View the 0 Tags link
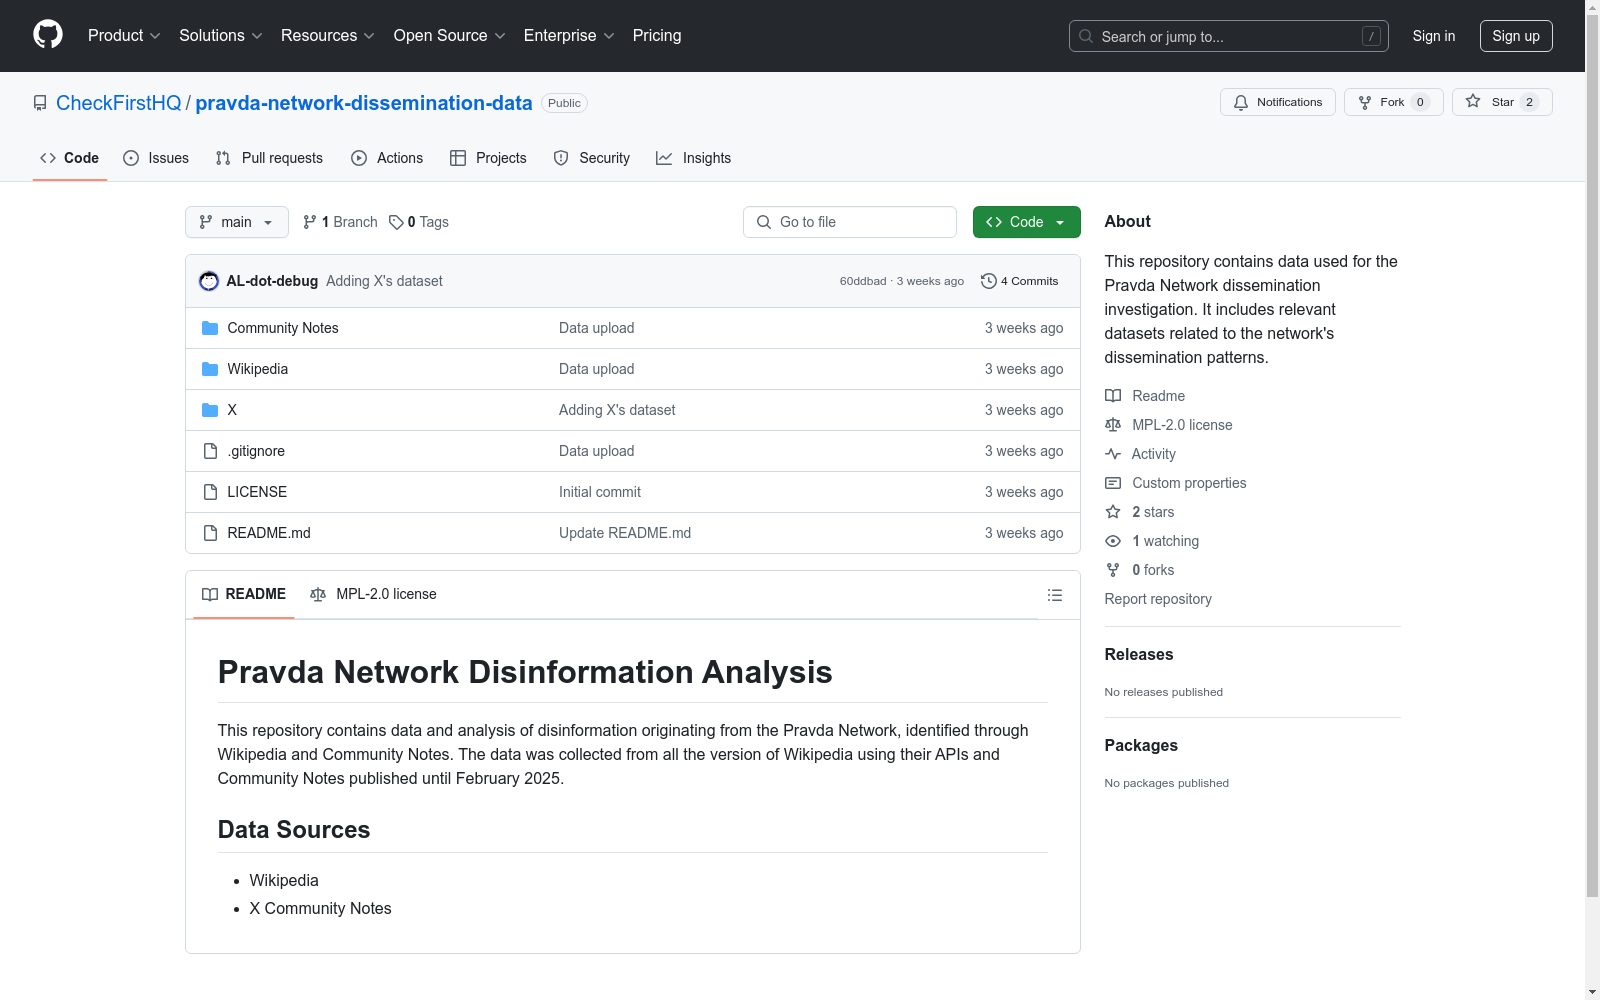Screen dimensions: 1600x1000 419,222
